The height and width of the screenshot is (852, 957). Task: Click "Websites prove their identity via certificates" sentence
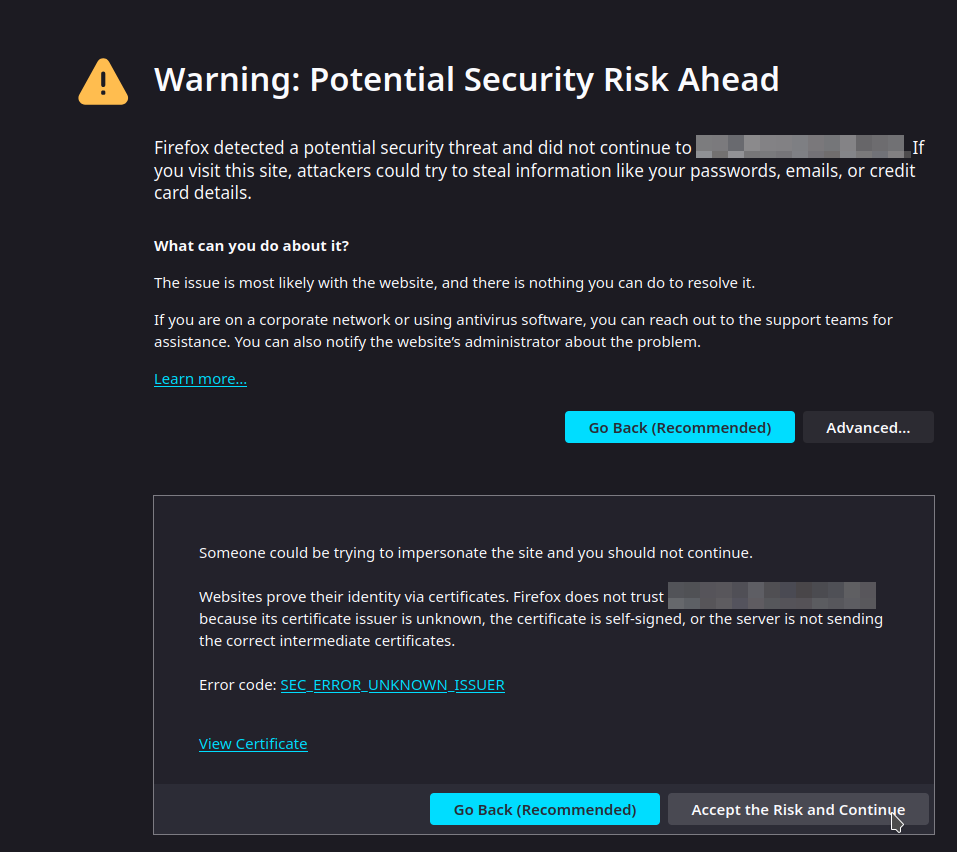click(431, 597)
